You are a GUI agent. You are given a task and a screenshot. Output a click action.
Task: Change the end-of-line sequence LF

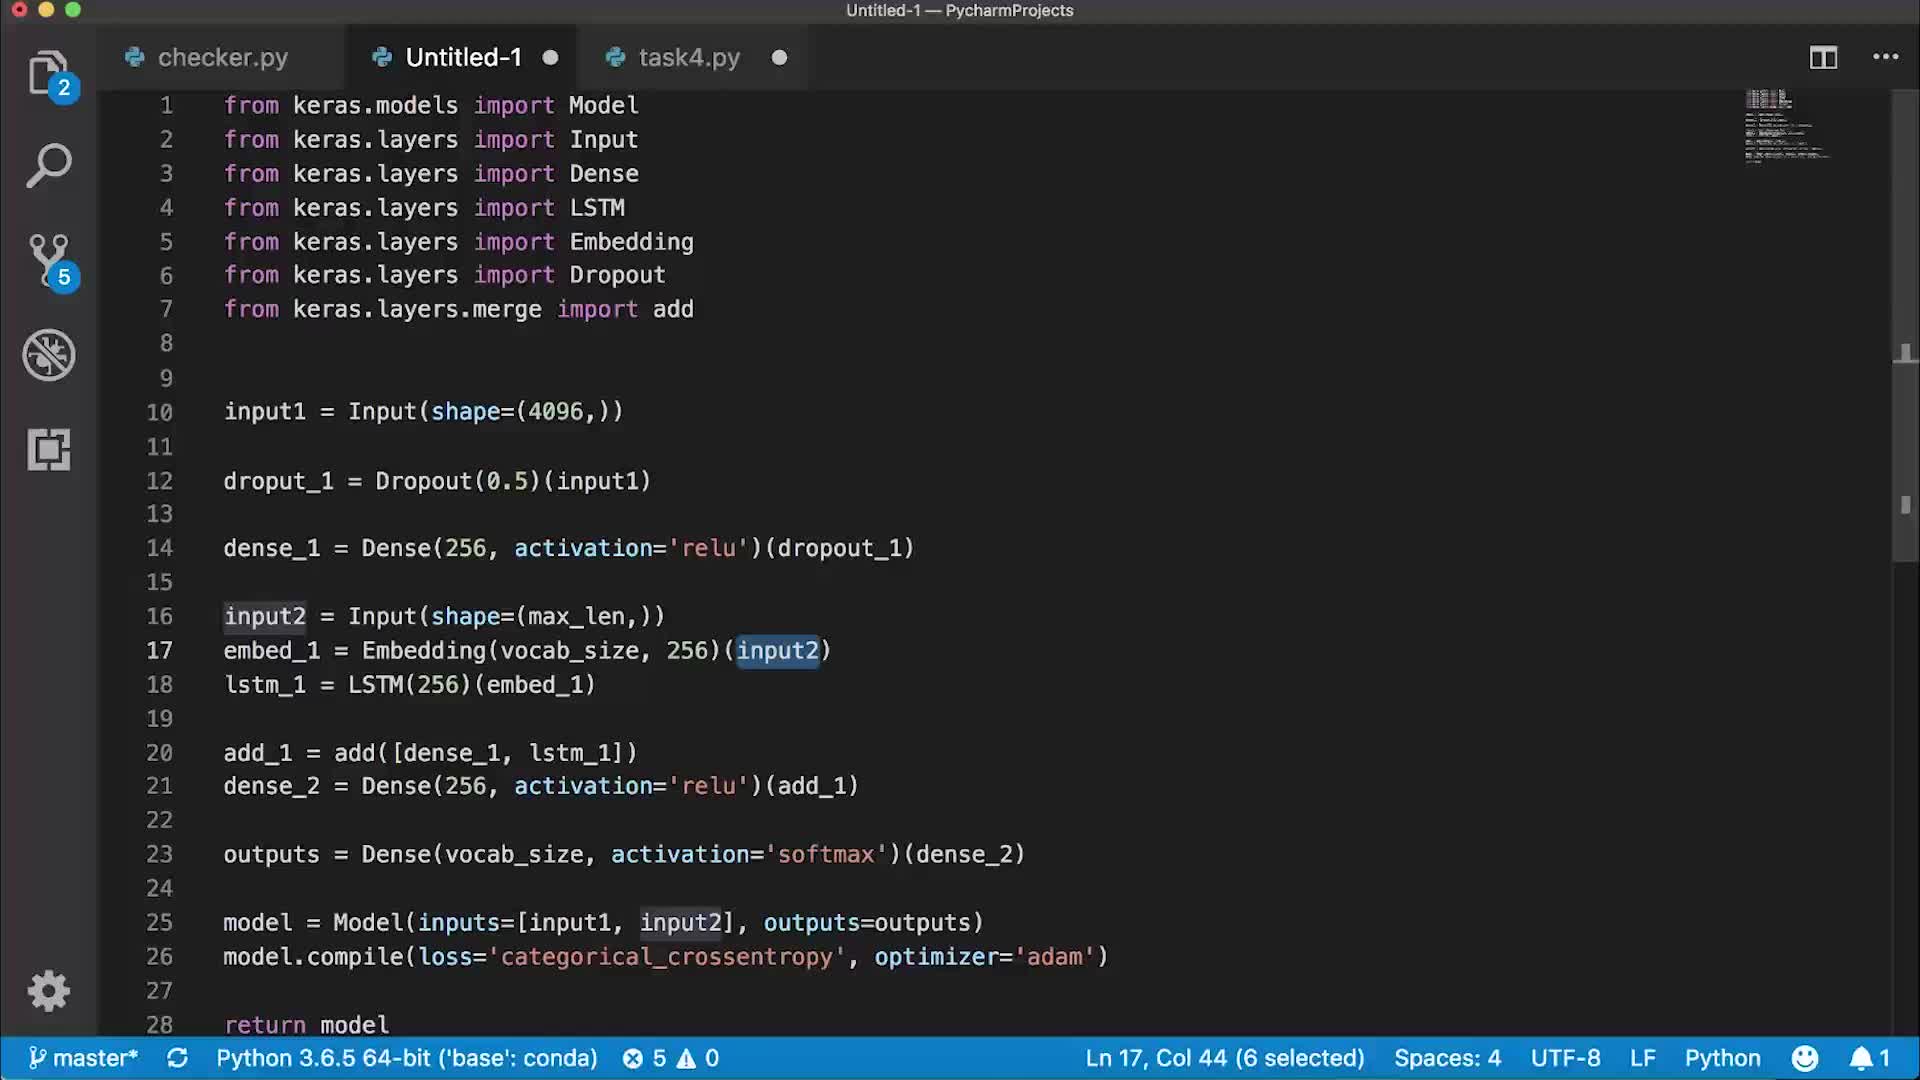pos(1643,1058)
